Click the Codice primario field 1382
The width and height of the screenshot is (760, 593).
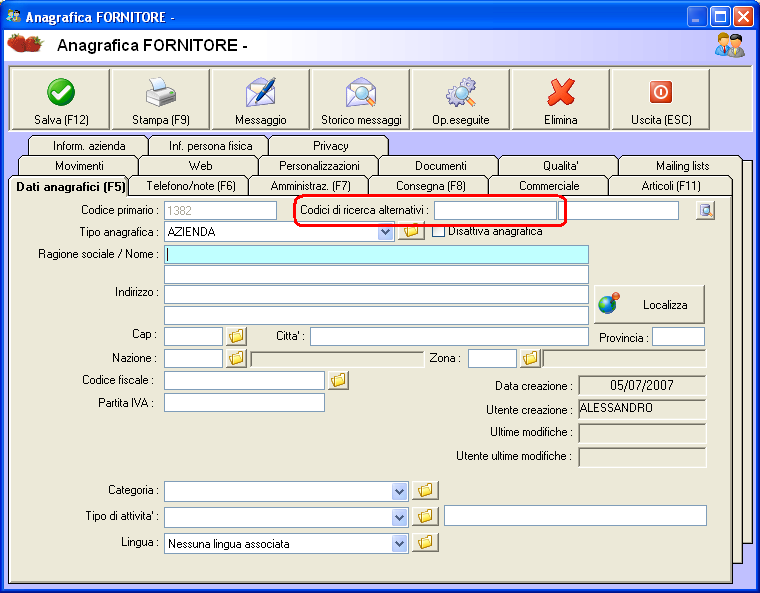[x=221, y=210]
